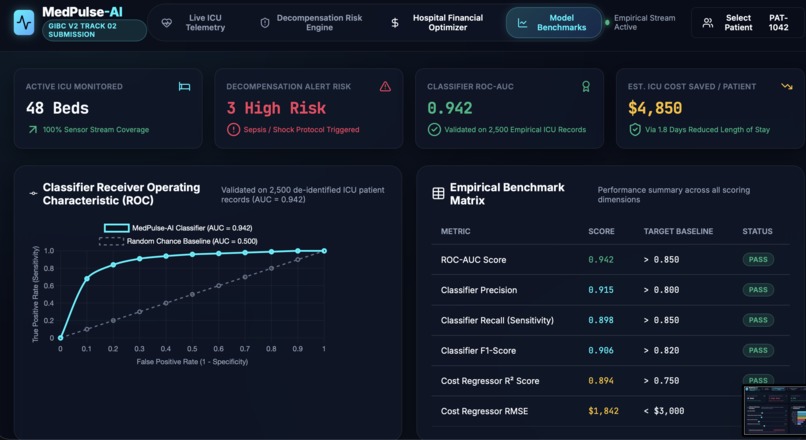Open the Decompensation Risk Engine tab
Viewport: 806px width, 440px height.
tap(312, 23)
